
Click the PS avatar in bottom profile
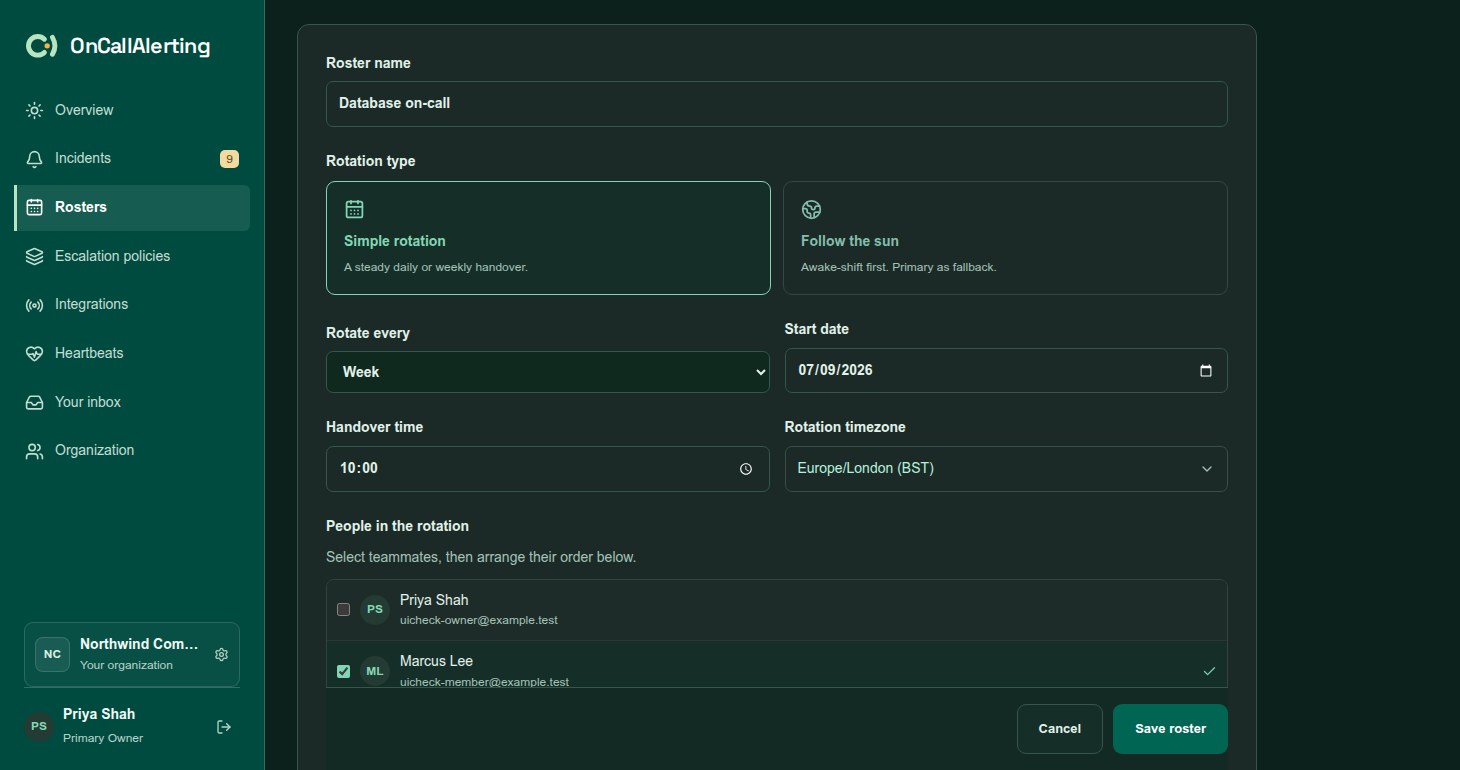(x=39, y=726)
